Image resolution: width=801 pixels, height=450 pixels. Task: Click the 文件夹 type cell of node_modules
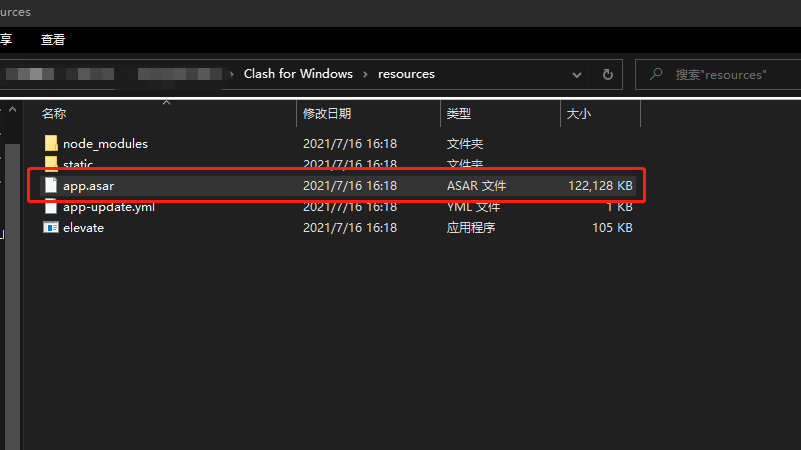[464, 144]
